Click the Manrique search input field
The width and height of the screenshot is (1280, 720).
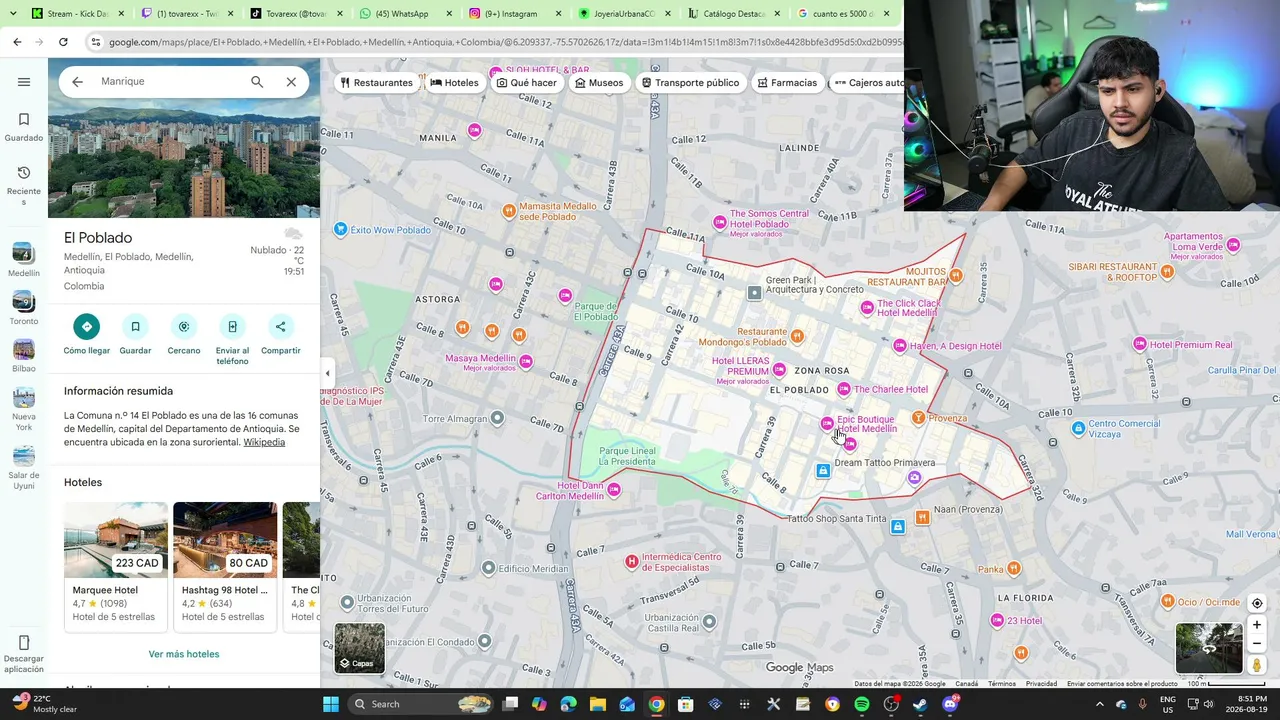tap(168, 82)
